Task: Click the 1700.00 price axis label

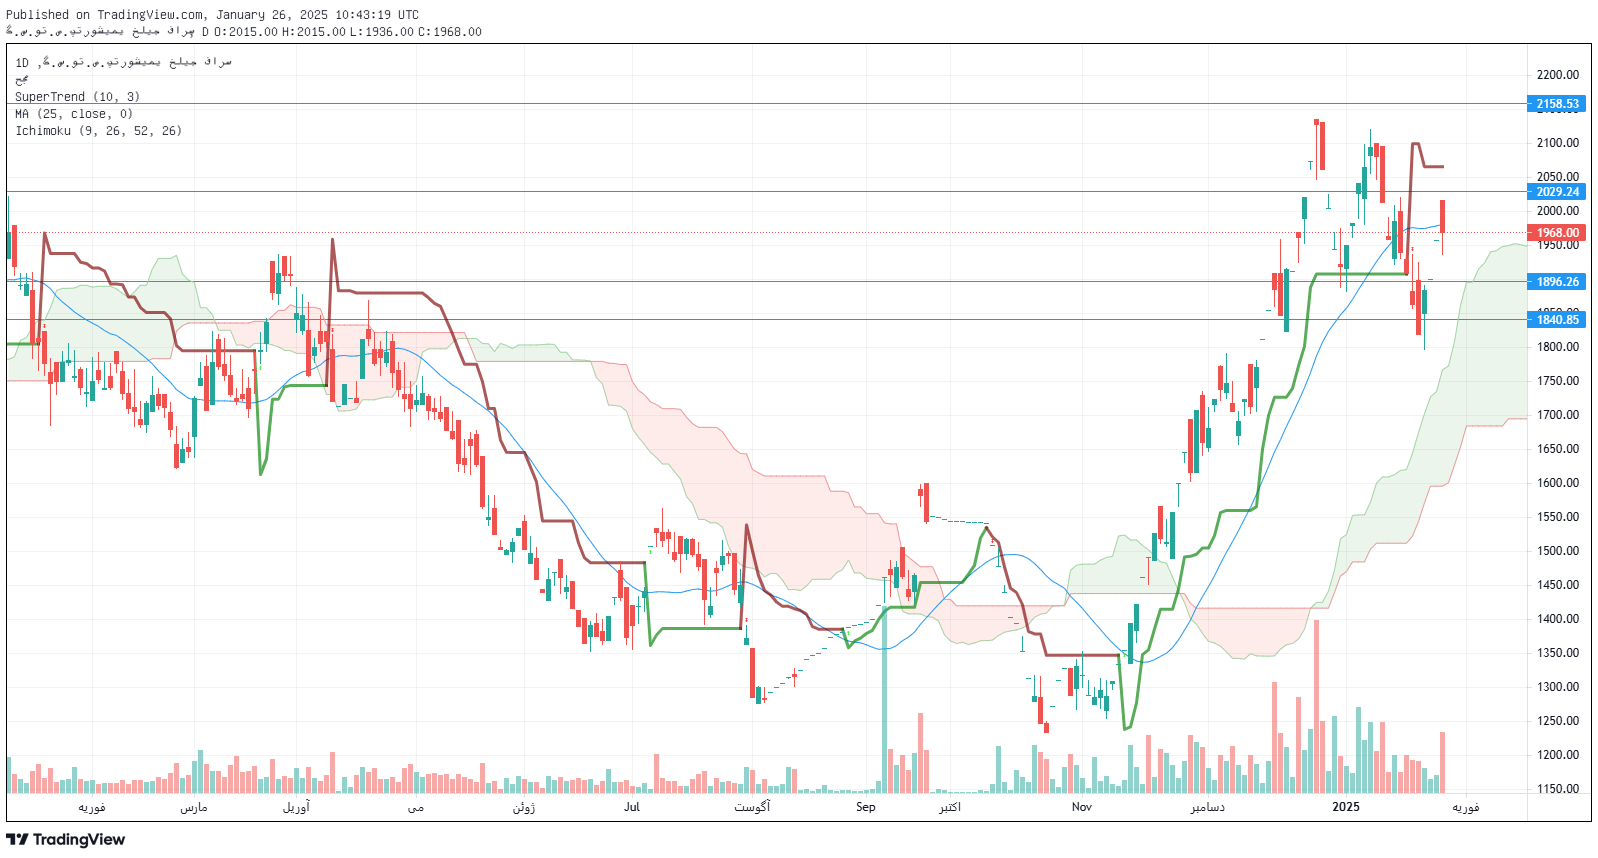Action: pos(1558,415)
